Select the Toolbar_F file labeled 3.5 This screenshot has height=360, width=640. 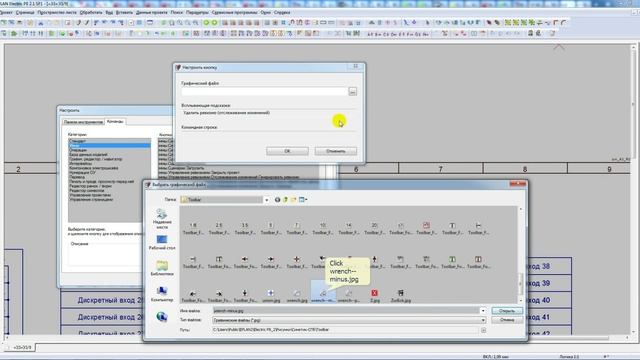244,229
